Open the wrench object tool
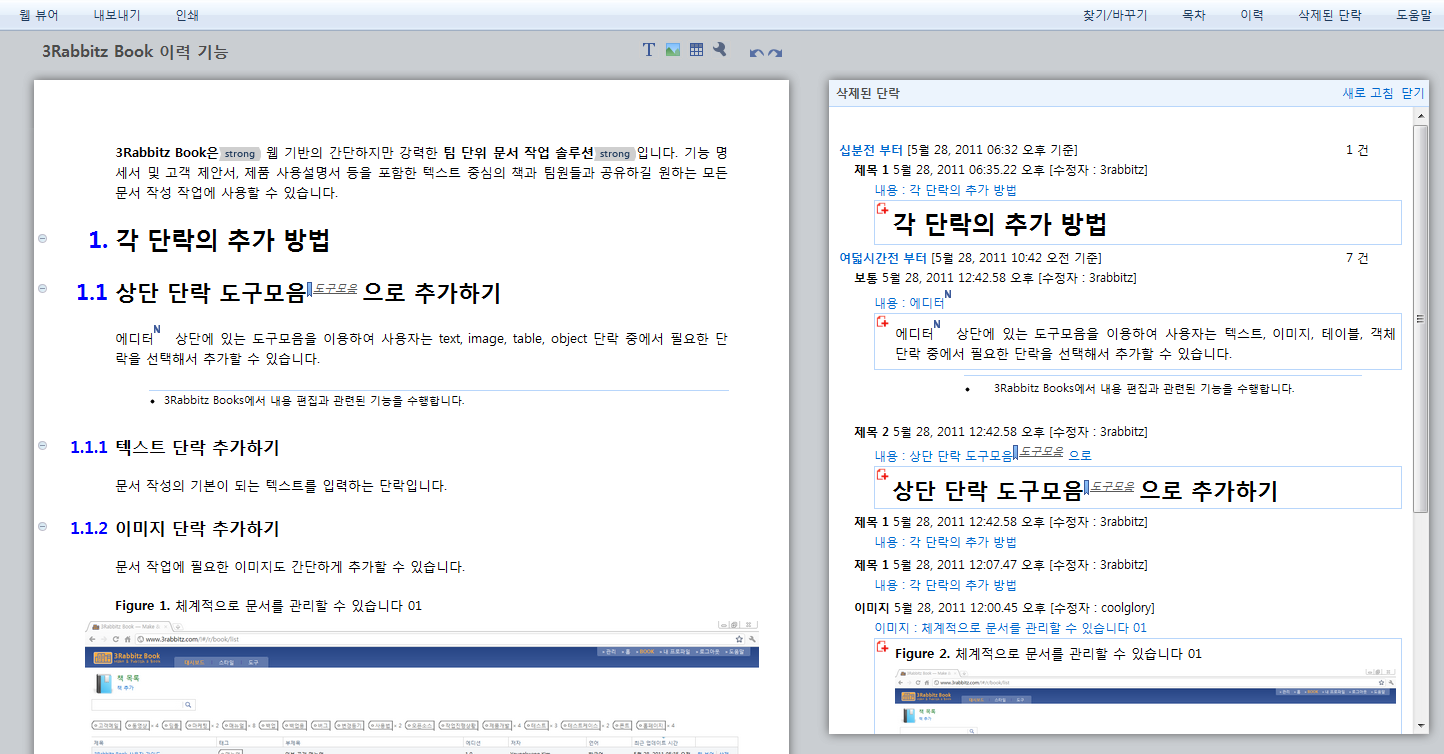The height and width of the screenshot is (754, 1444). pyautogui.click(x=719, y=50)
